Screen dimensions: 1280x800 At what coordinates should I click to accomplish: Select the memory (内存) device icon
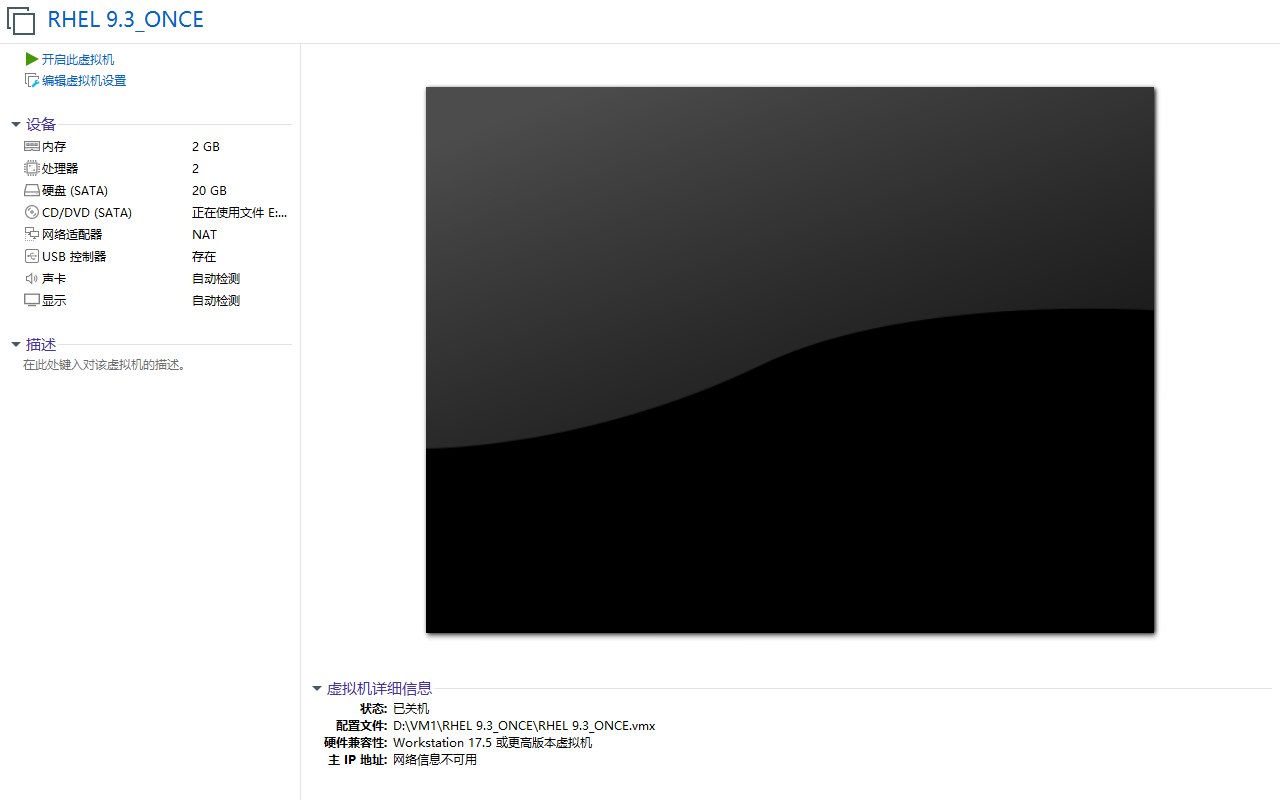click(32, 146)
